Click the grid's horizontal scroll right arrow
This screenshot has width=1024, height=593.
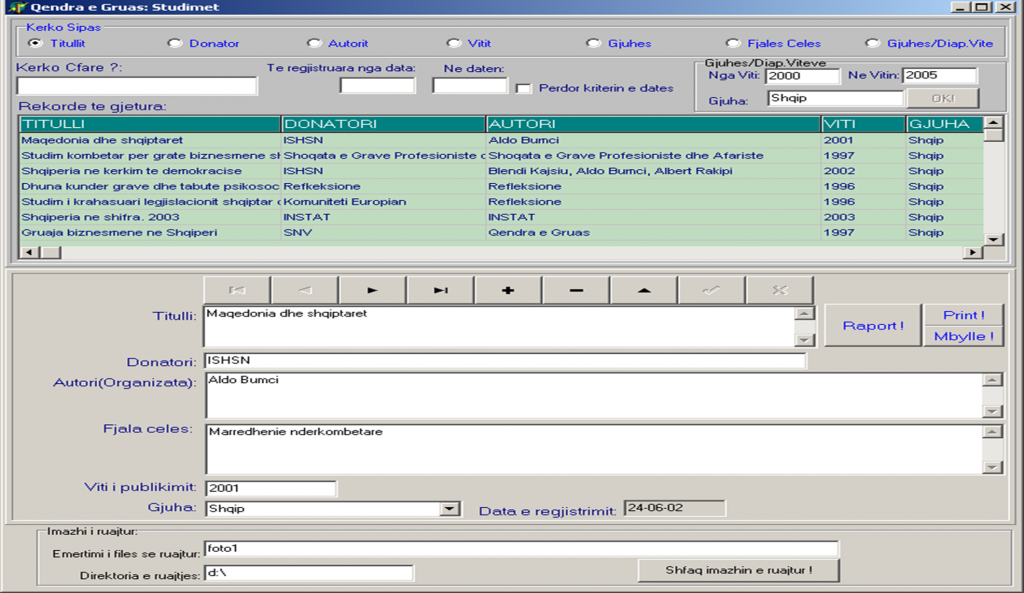point(974,252)
